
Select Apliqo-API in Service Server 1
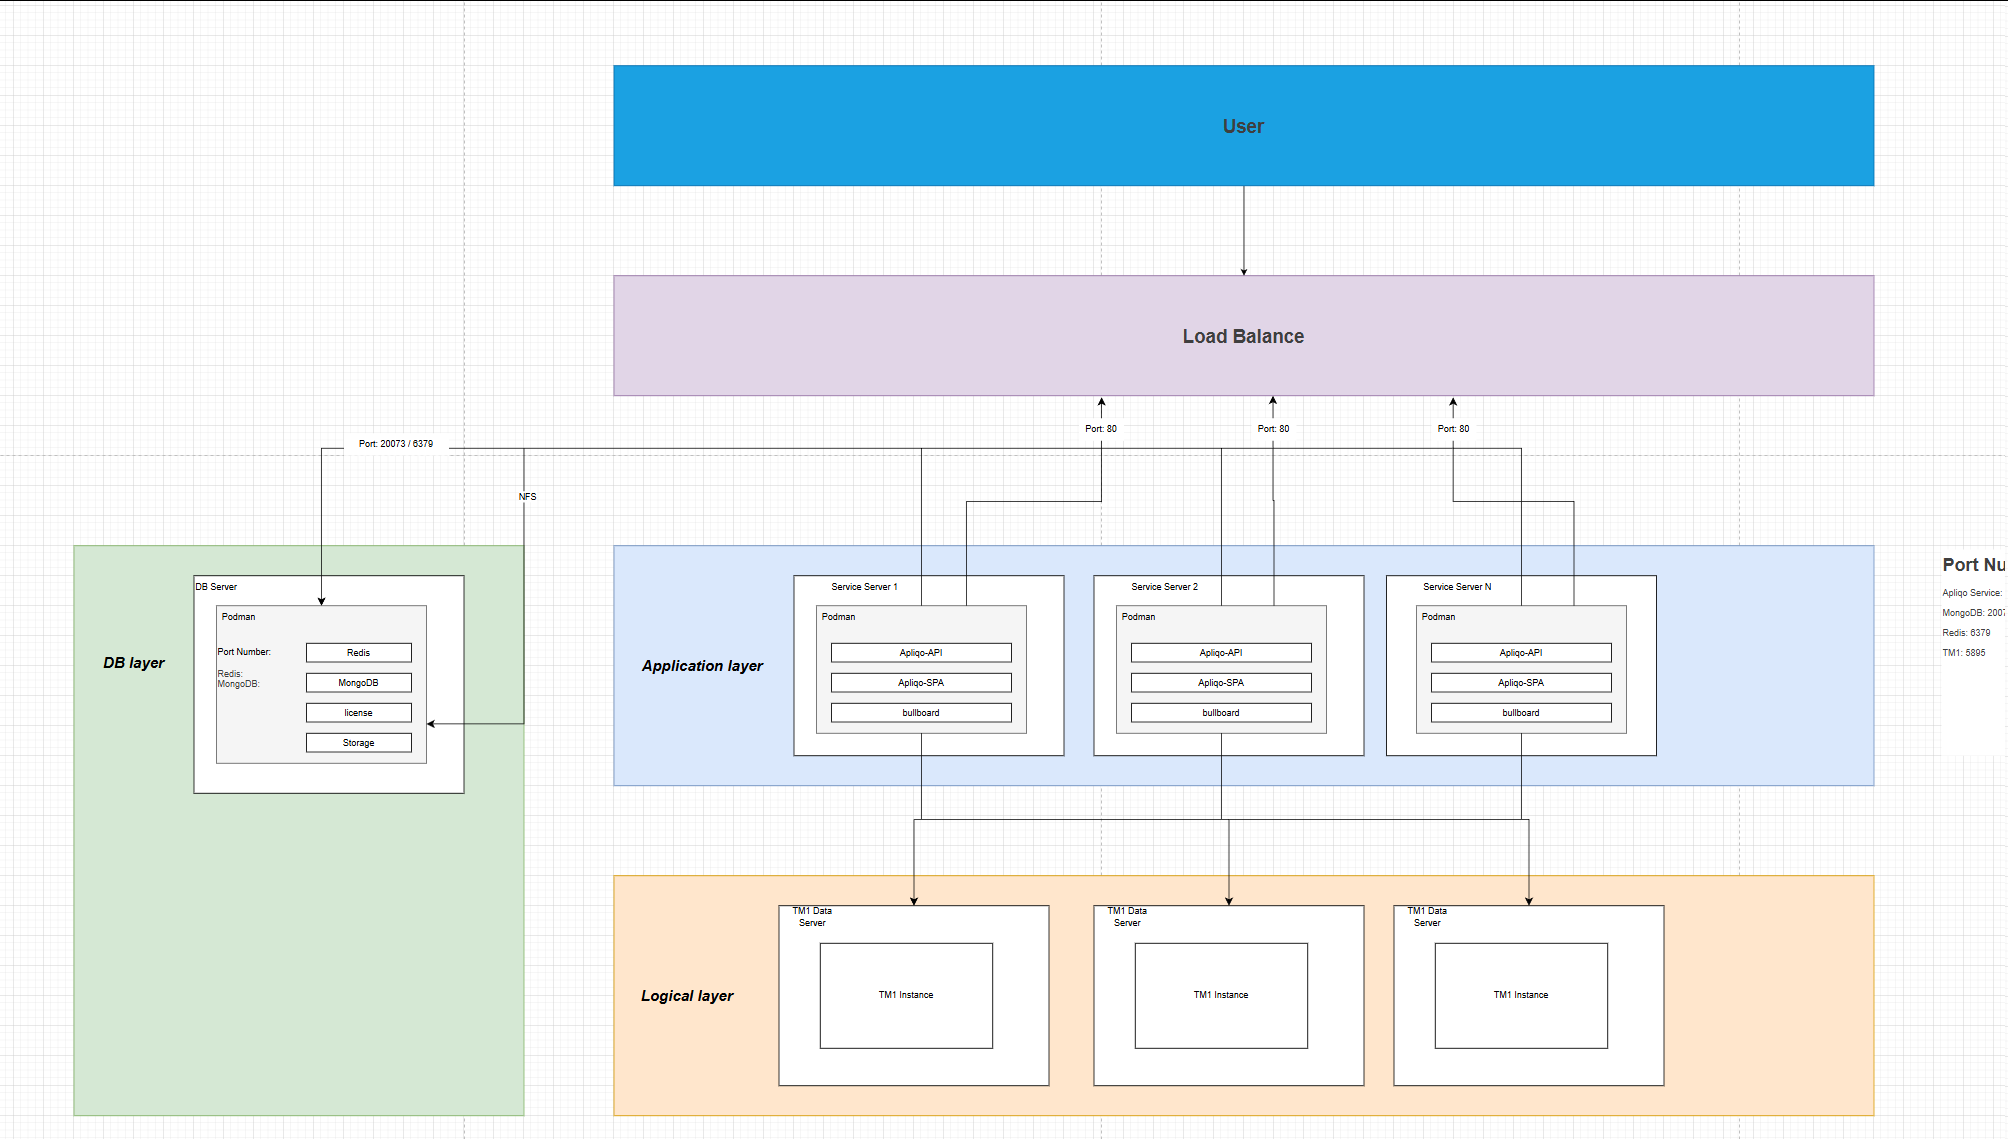[920, 653]
